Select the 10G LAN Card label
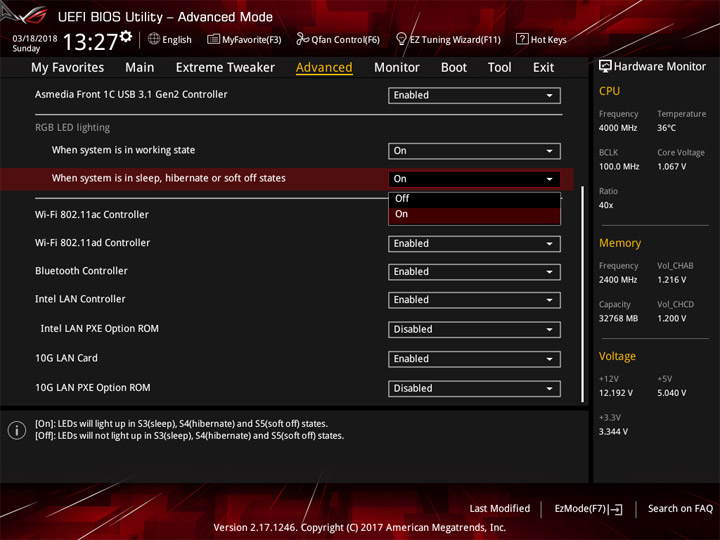Viewport: 720px width, 540px height. click(67, 358)
